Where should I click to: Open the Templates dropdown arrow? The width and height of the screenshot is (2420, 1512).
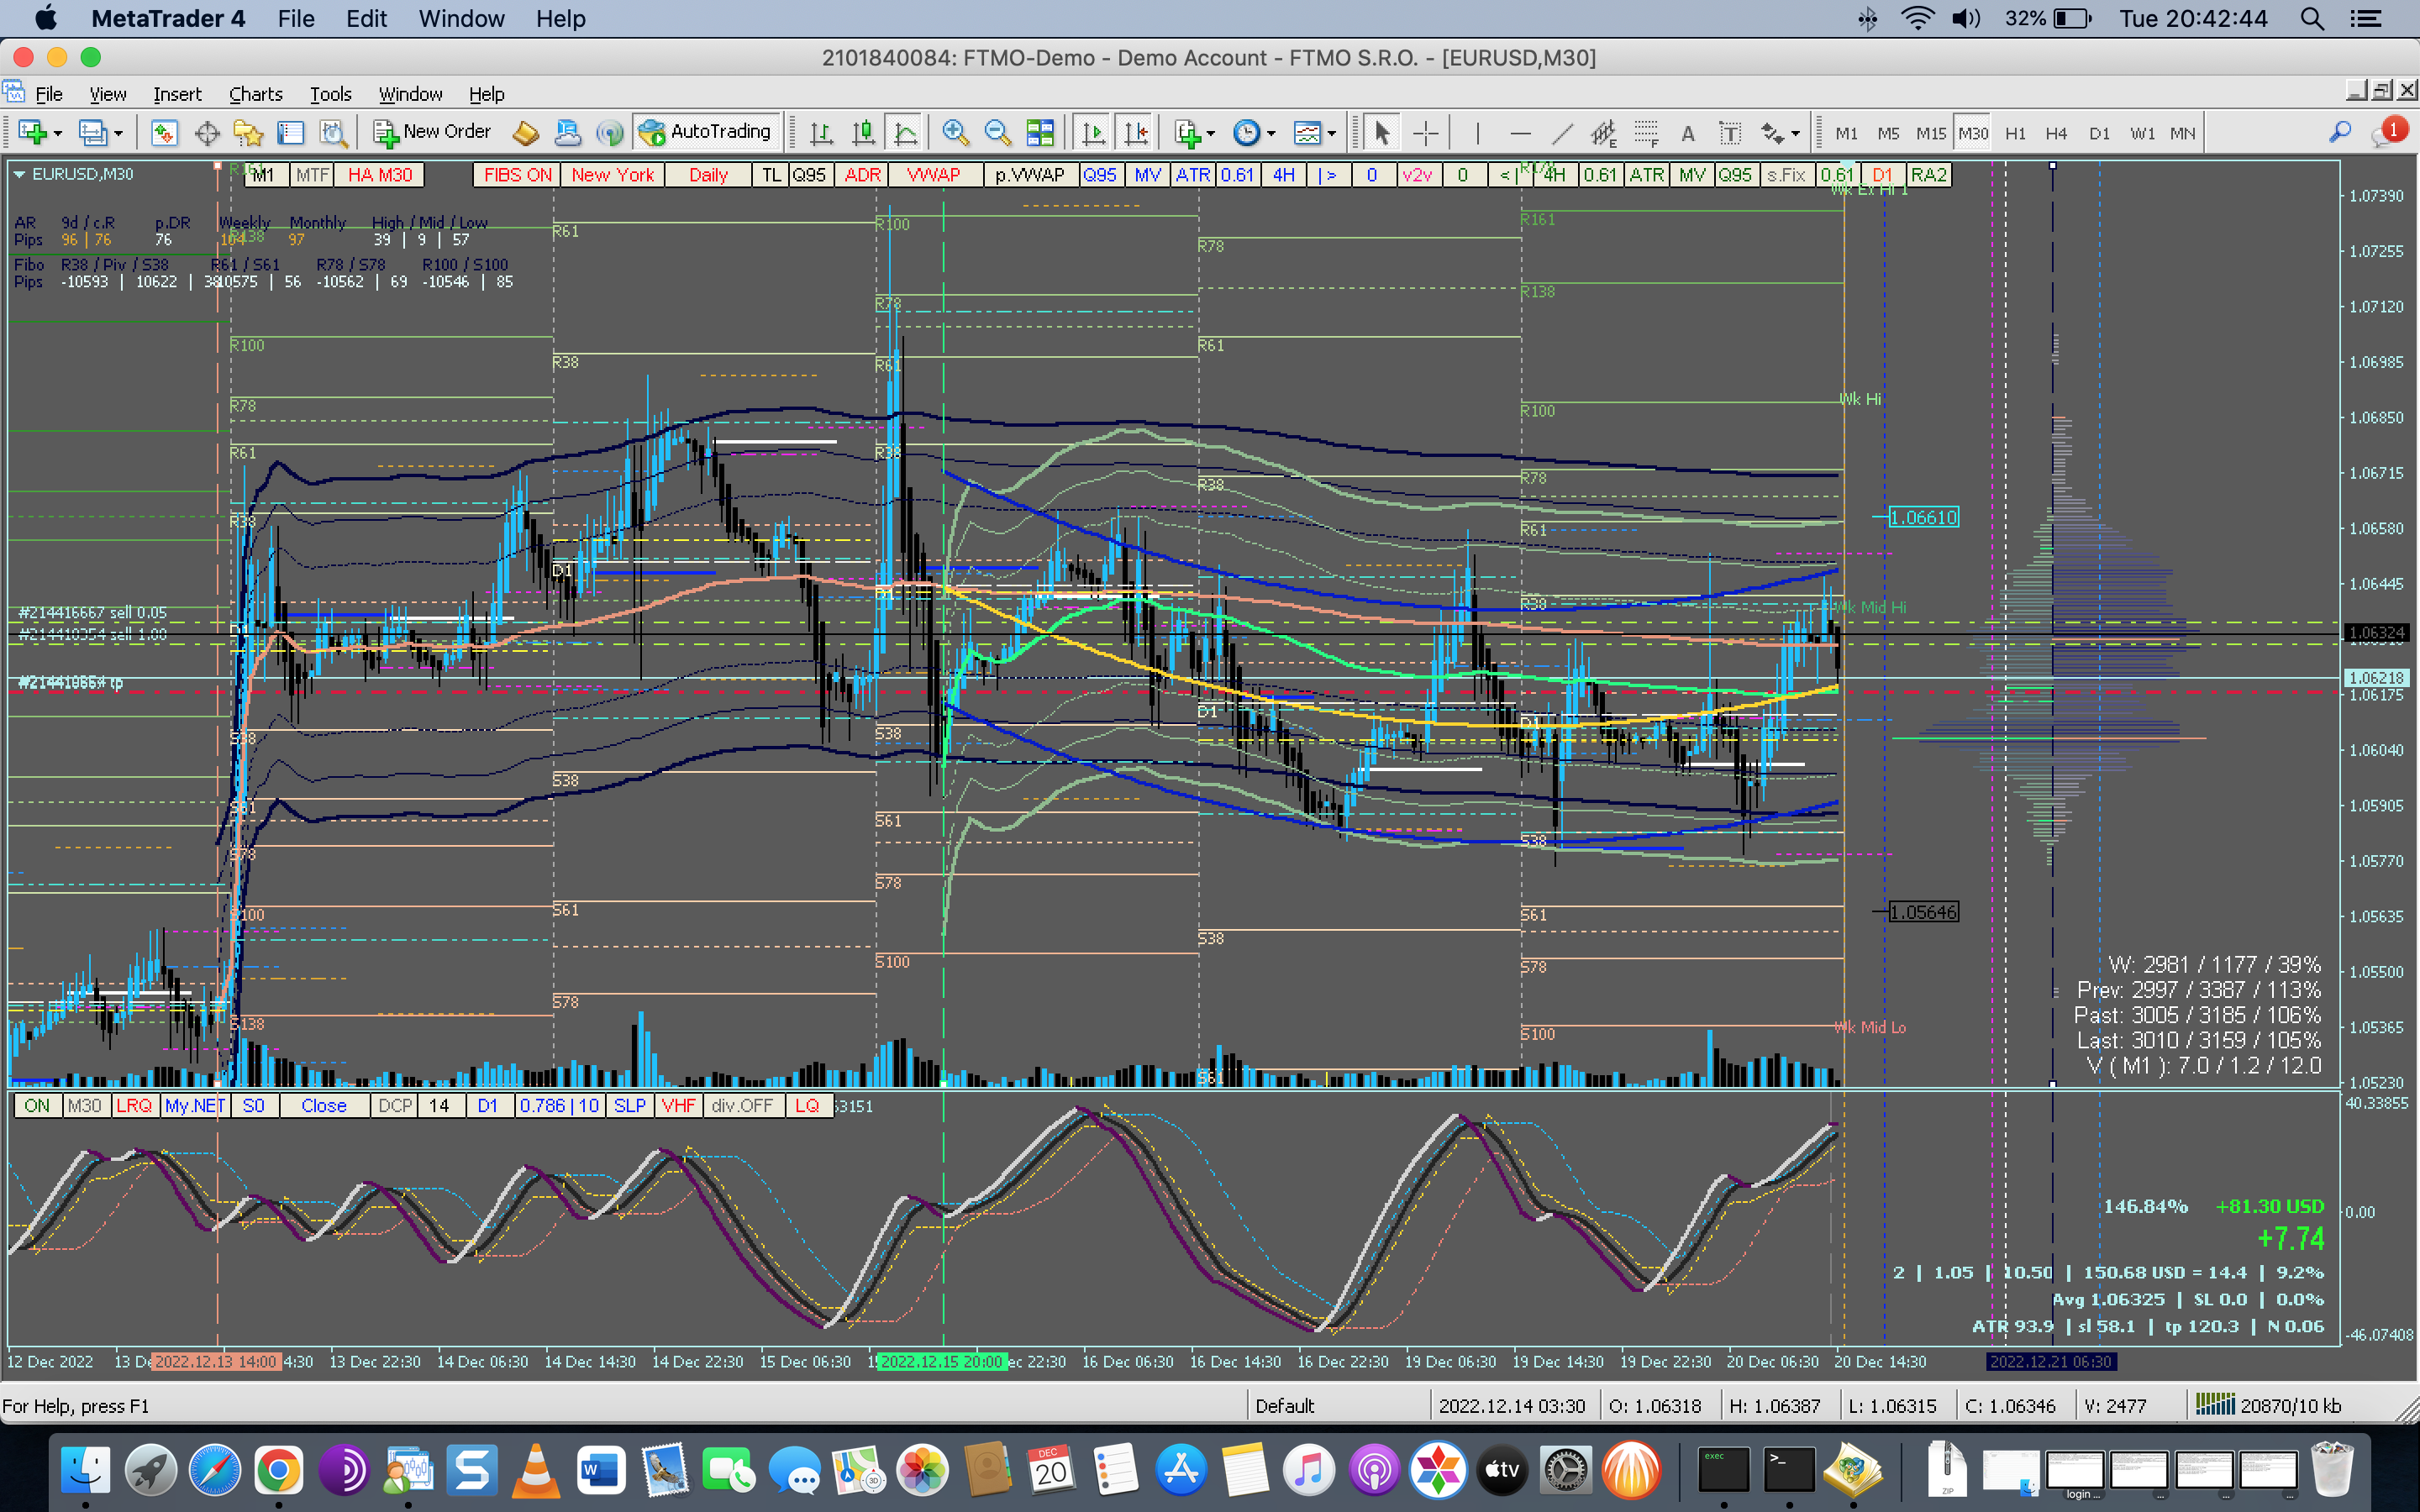click(x=1332, y=134)
